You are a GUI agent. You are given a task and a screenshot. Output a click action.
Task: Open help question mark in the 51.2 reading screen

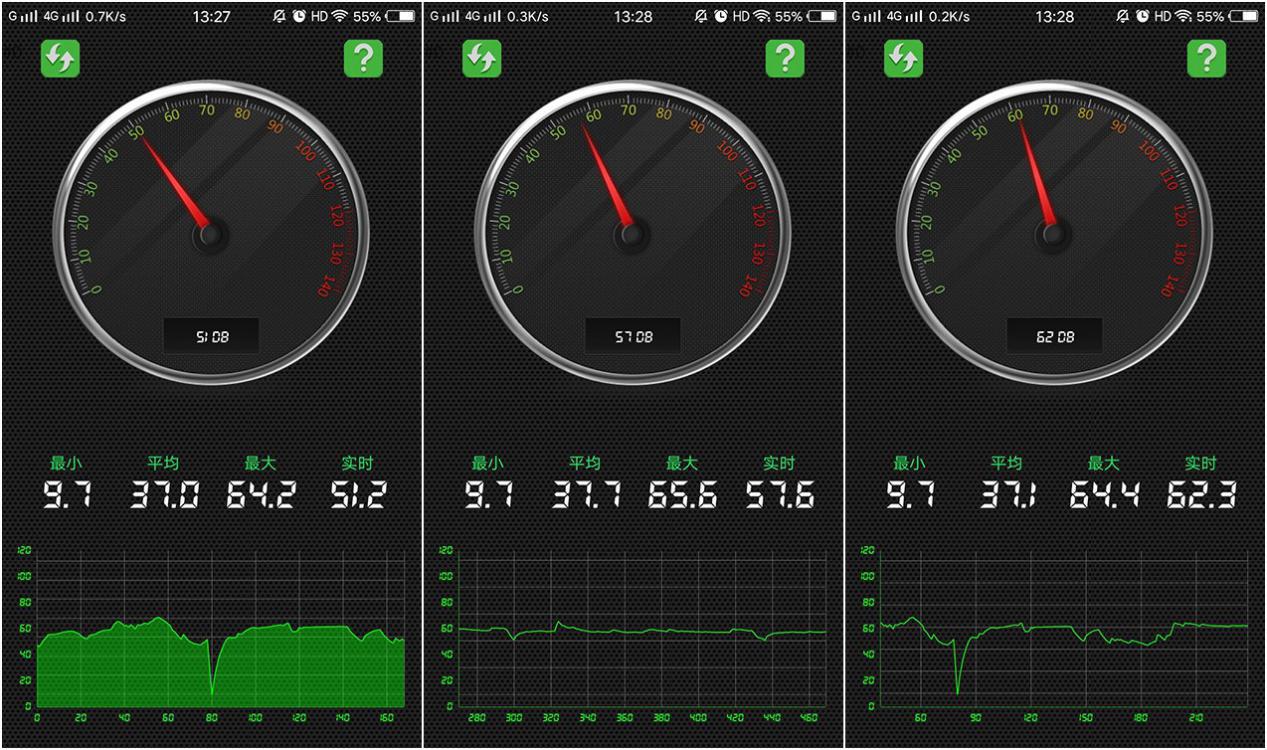[x=363, y=60]
